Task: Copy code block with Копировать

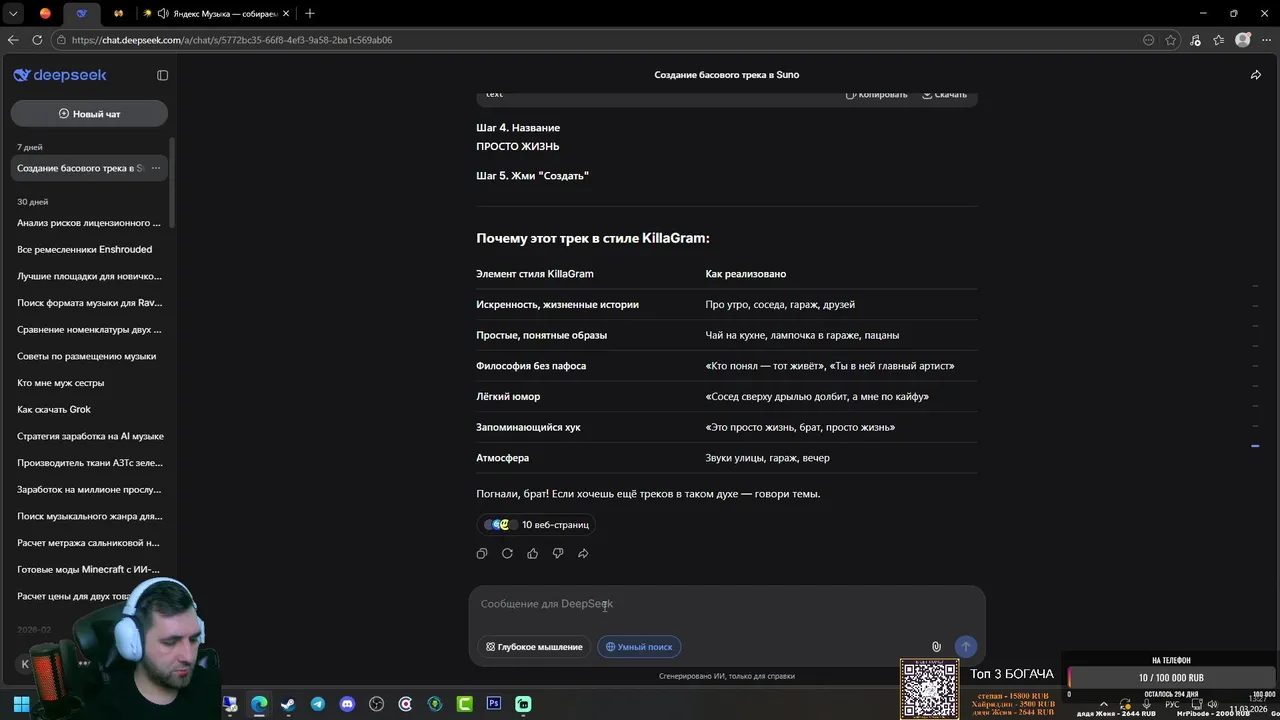Action: tap(877, 94)
